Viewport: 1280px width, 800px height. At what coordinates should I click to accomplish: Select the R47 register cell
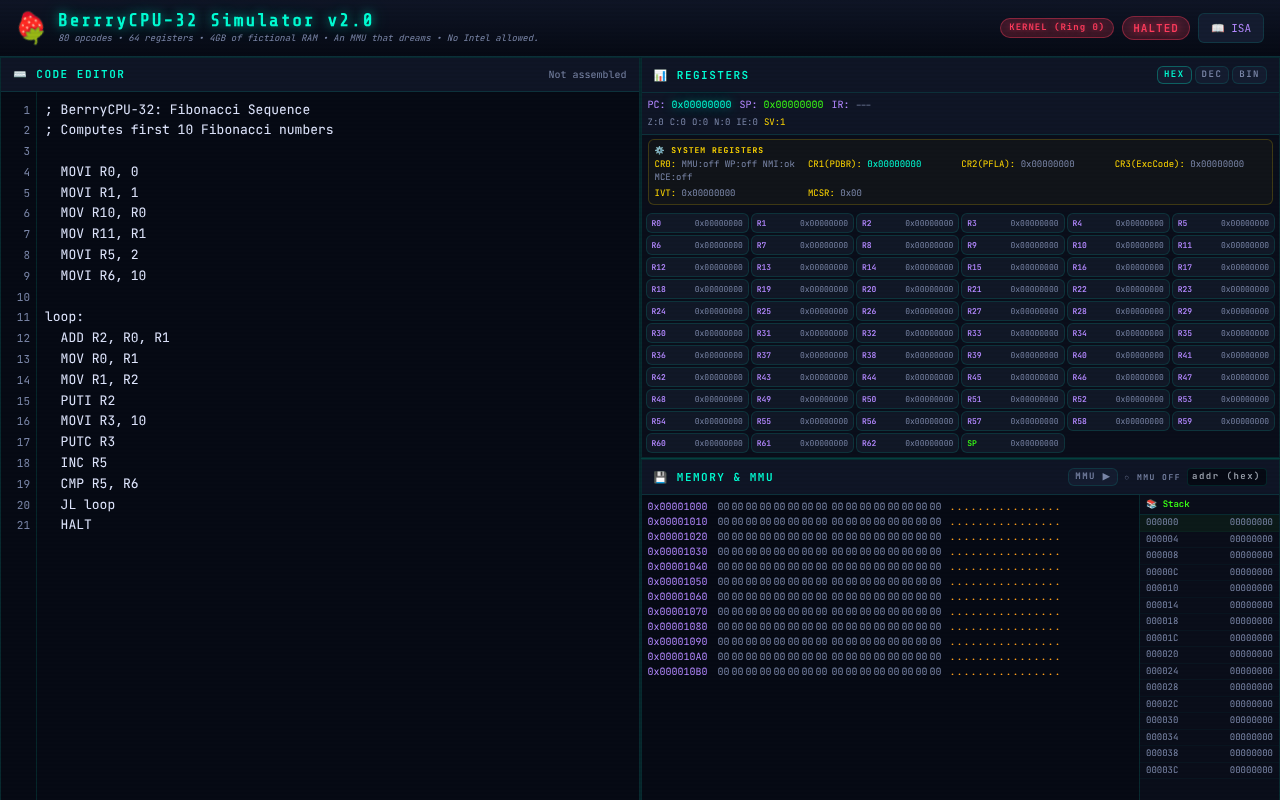click(x=1223, y=377)
